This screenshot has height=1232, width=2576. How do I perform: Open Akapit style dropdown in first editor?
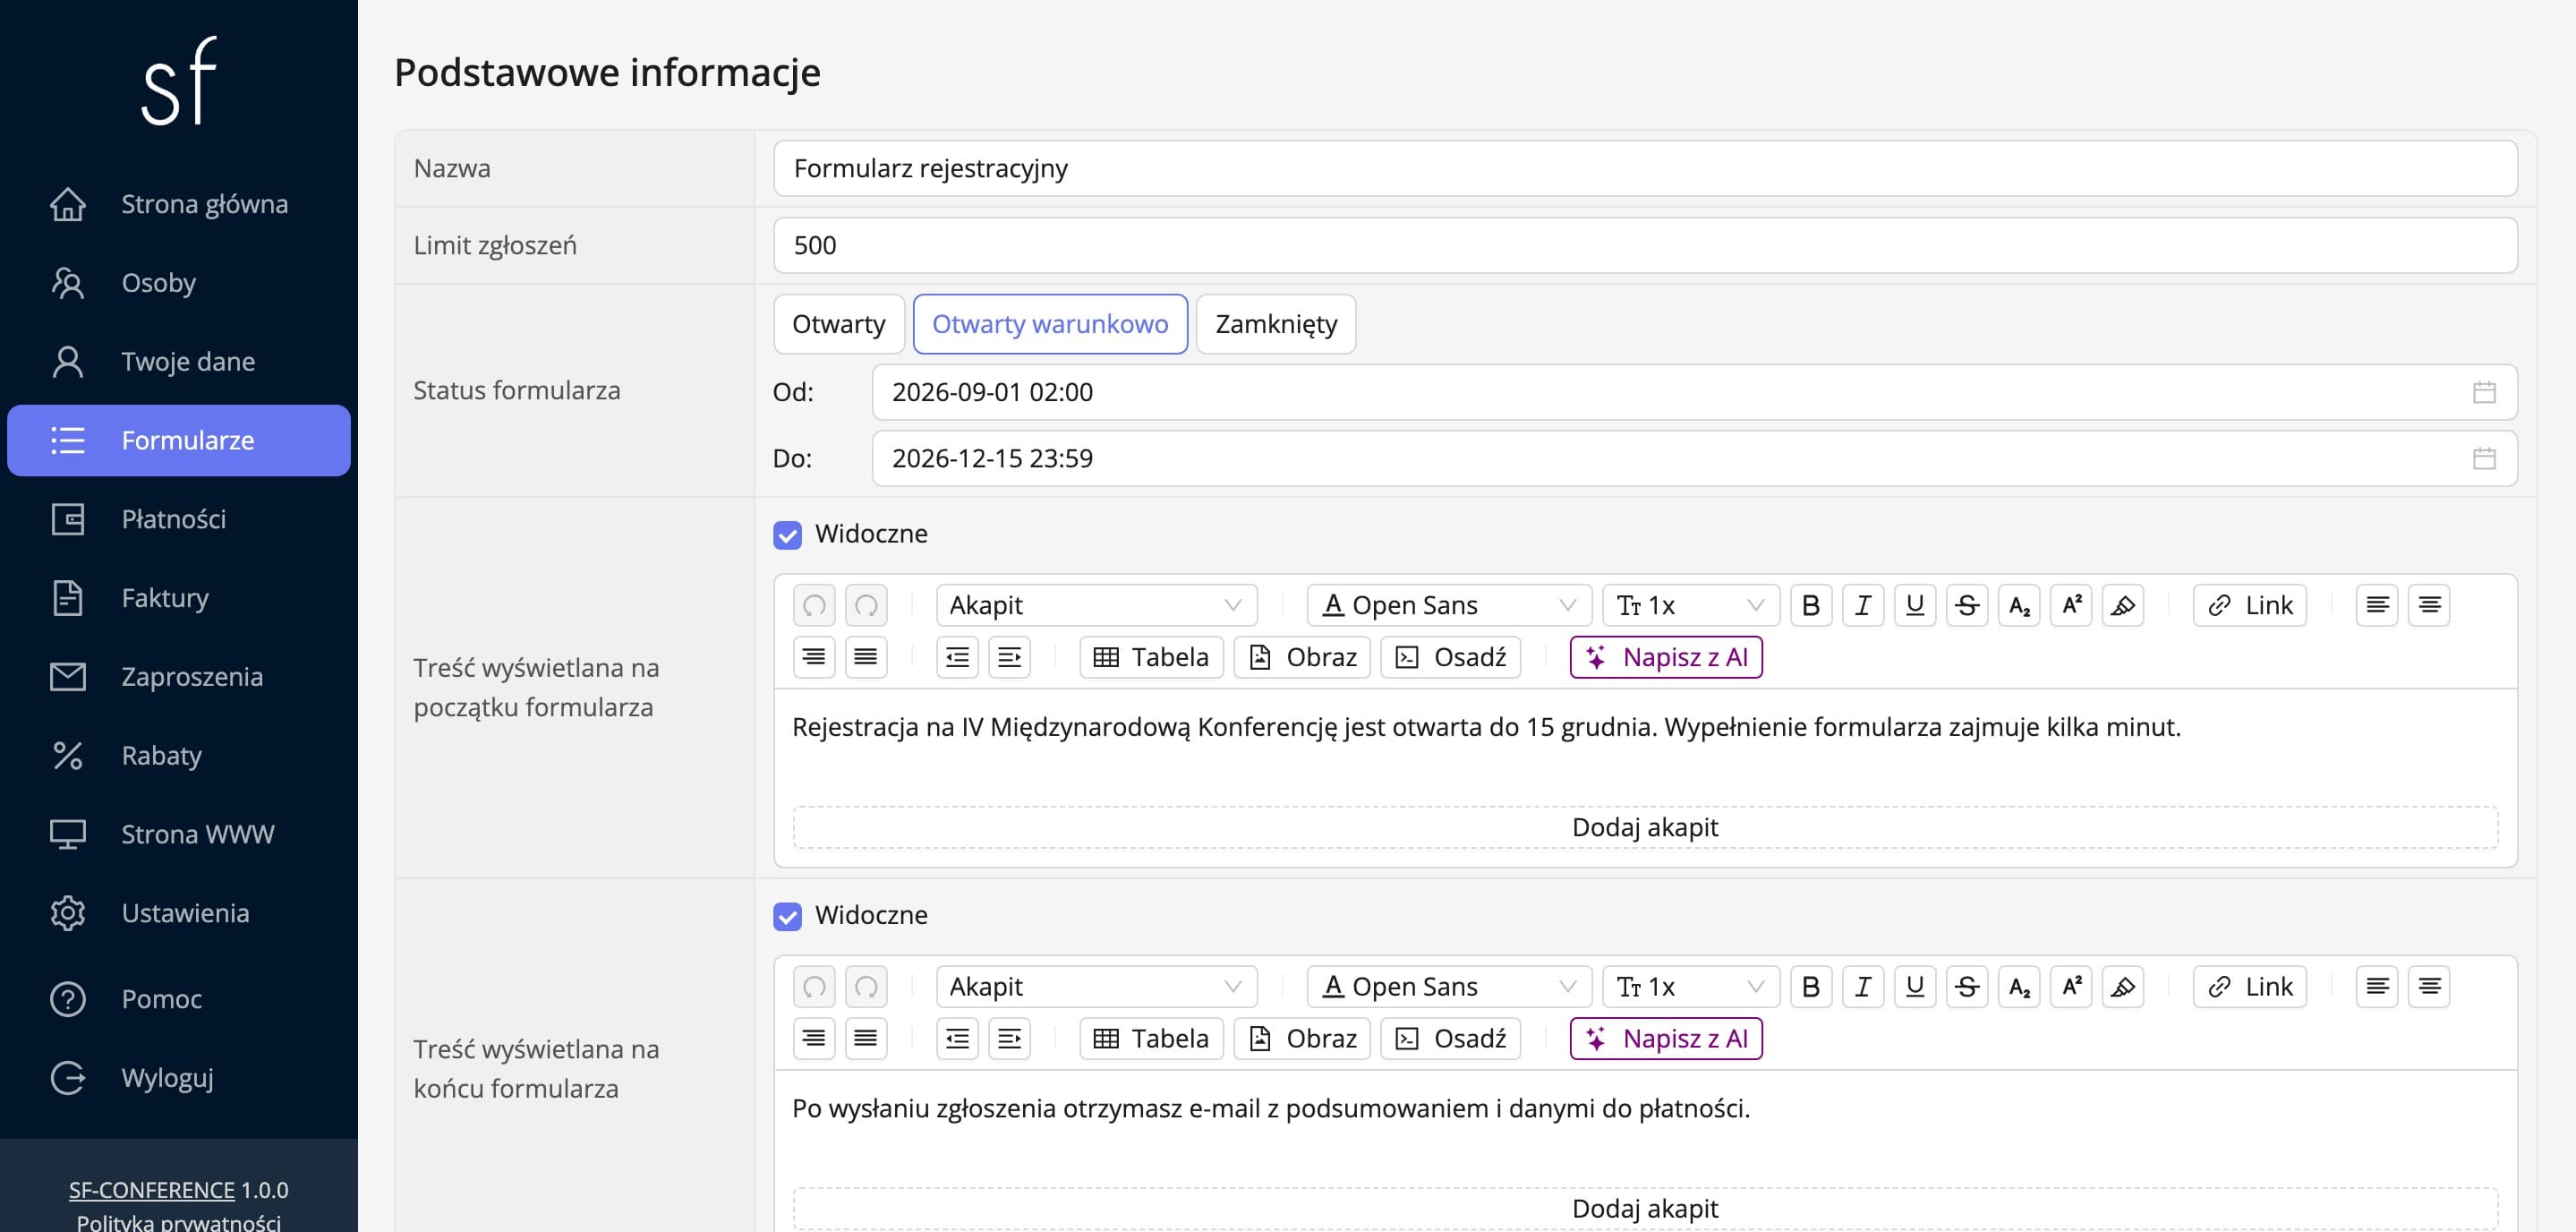(x=1096, y=605)
